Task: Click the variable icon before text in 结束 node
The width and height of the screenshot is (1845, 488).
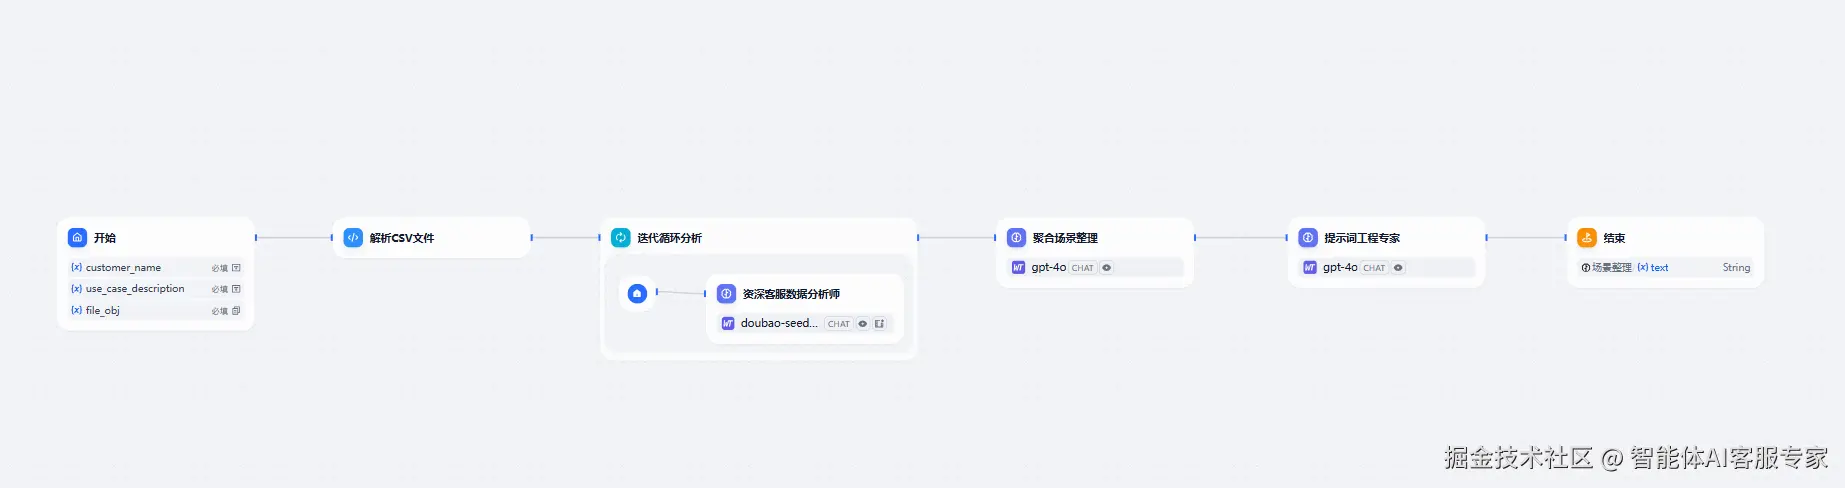Action: click(1643, 268)
